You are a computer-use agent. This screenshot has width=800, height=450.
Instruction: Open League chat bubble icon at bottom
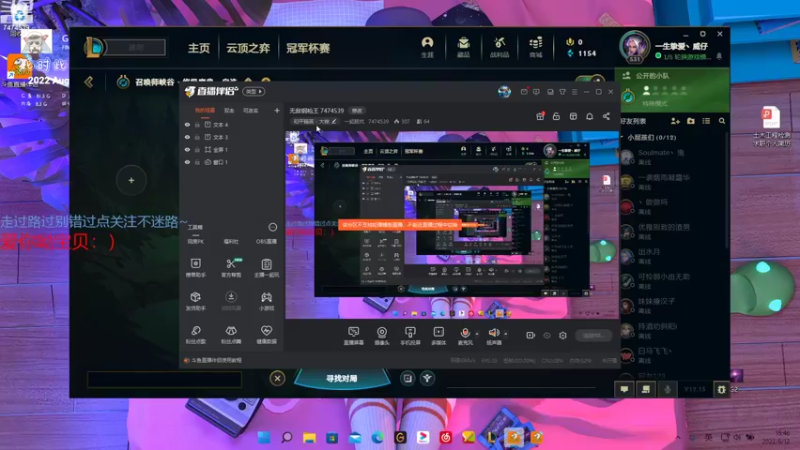624,389
